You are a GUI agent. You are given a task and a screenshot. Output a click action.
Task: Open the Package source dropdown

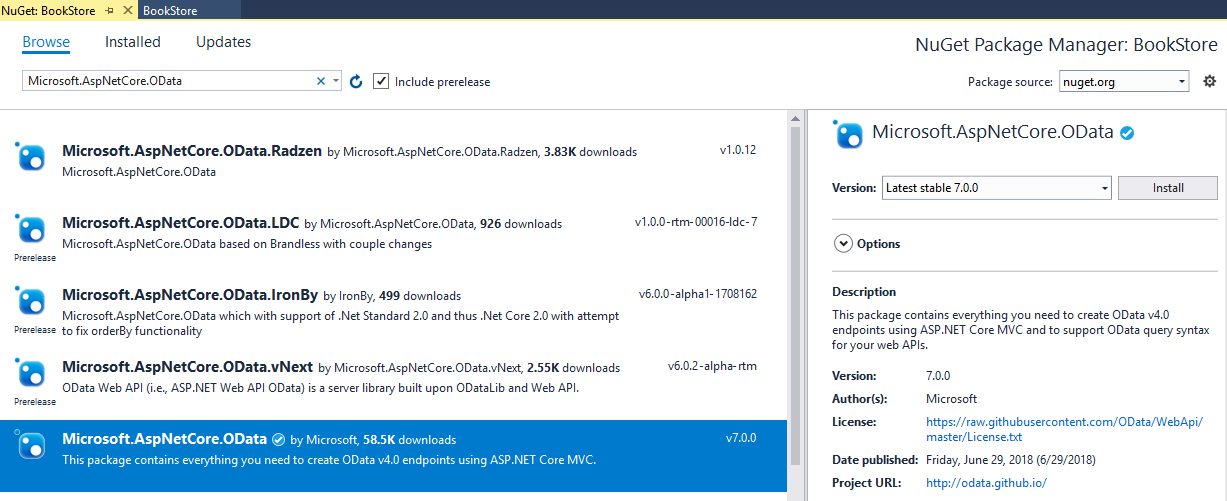(1123, 82)
